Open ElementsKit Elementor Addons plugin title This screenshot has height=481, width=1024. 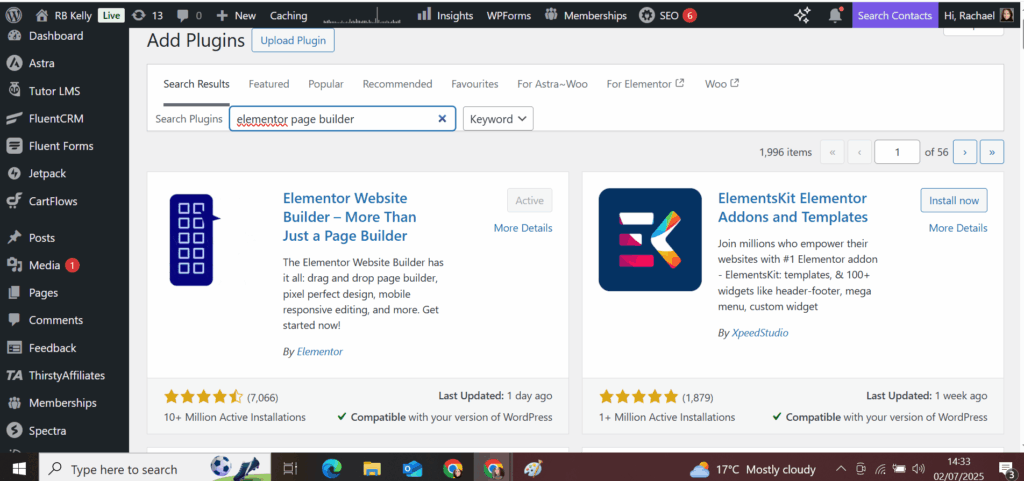(793, 208)
